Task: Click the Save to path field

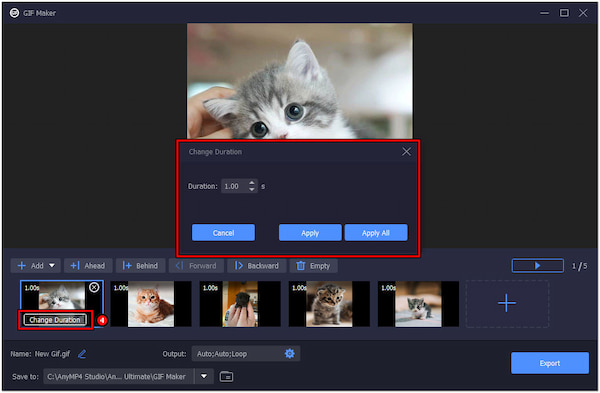Action: (x=119, y=377)
